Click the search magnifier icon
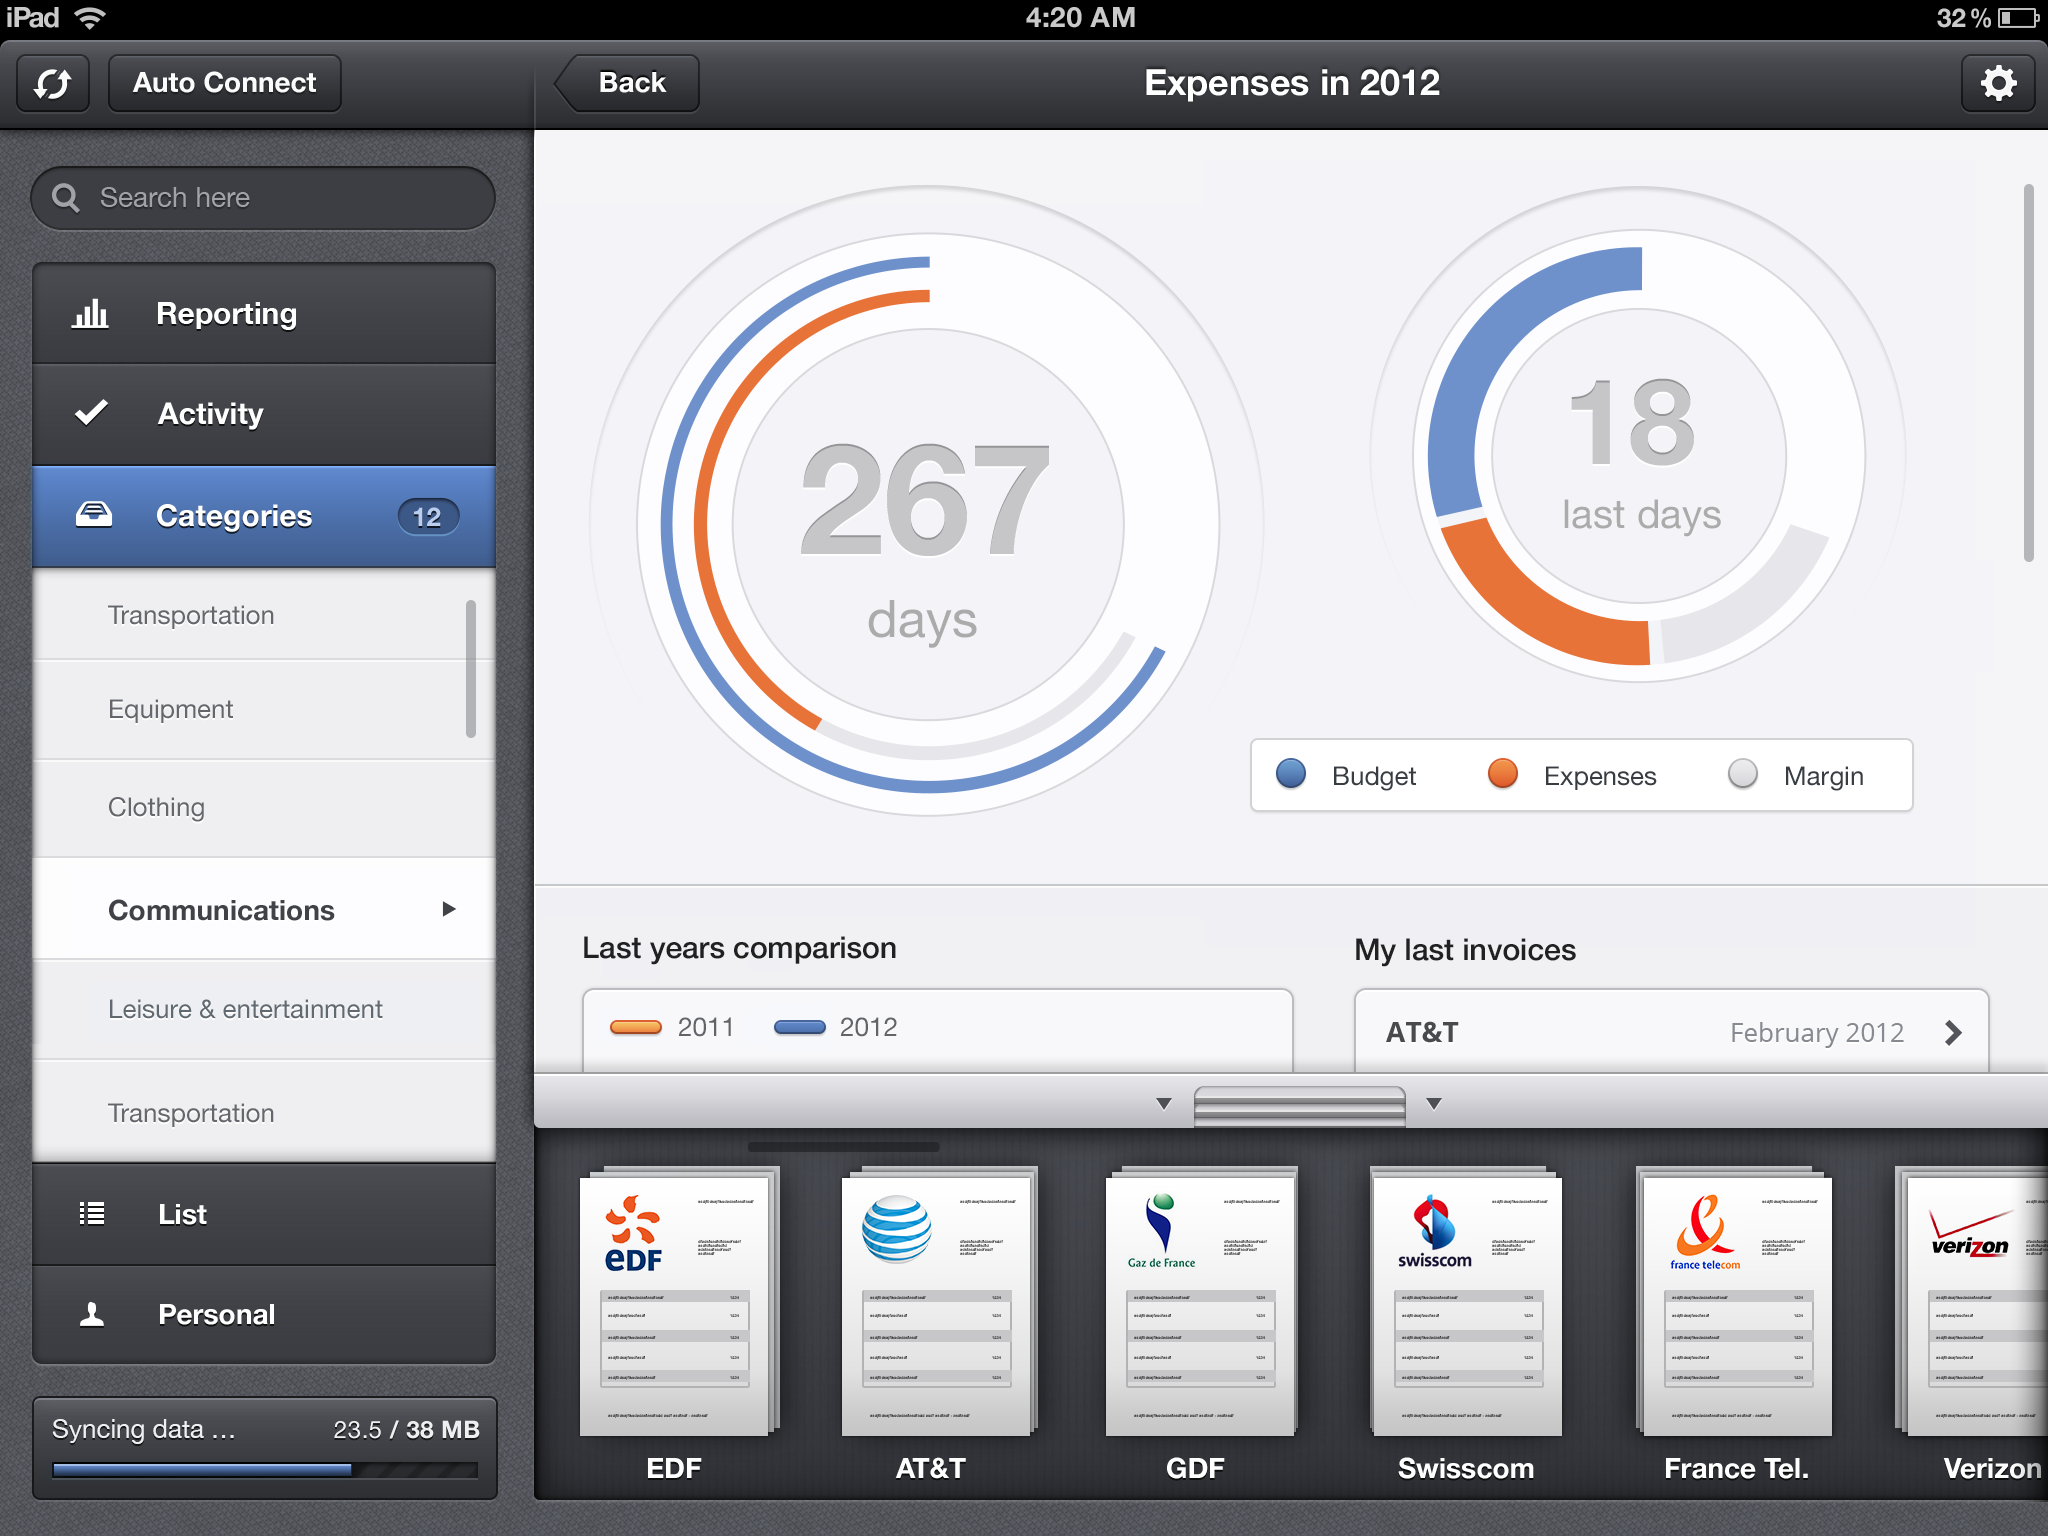2048x1536 pixels. click(x=66, y=198)
